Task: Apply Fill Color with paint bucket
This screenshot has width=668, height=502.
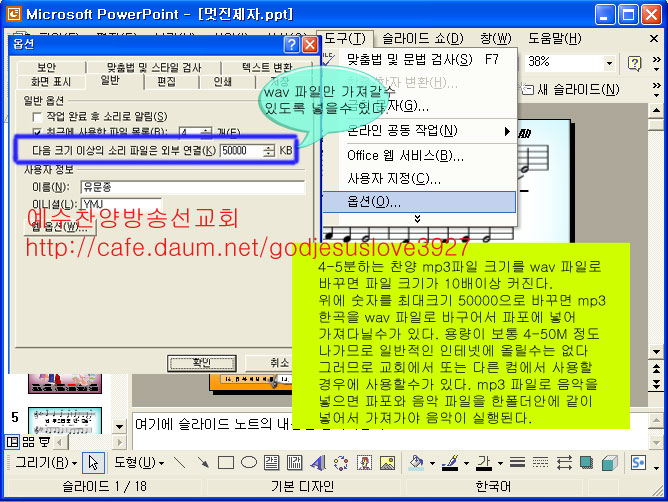Action: [x=417, y=462]
